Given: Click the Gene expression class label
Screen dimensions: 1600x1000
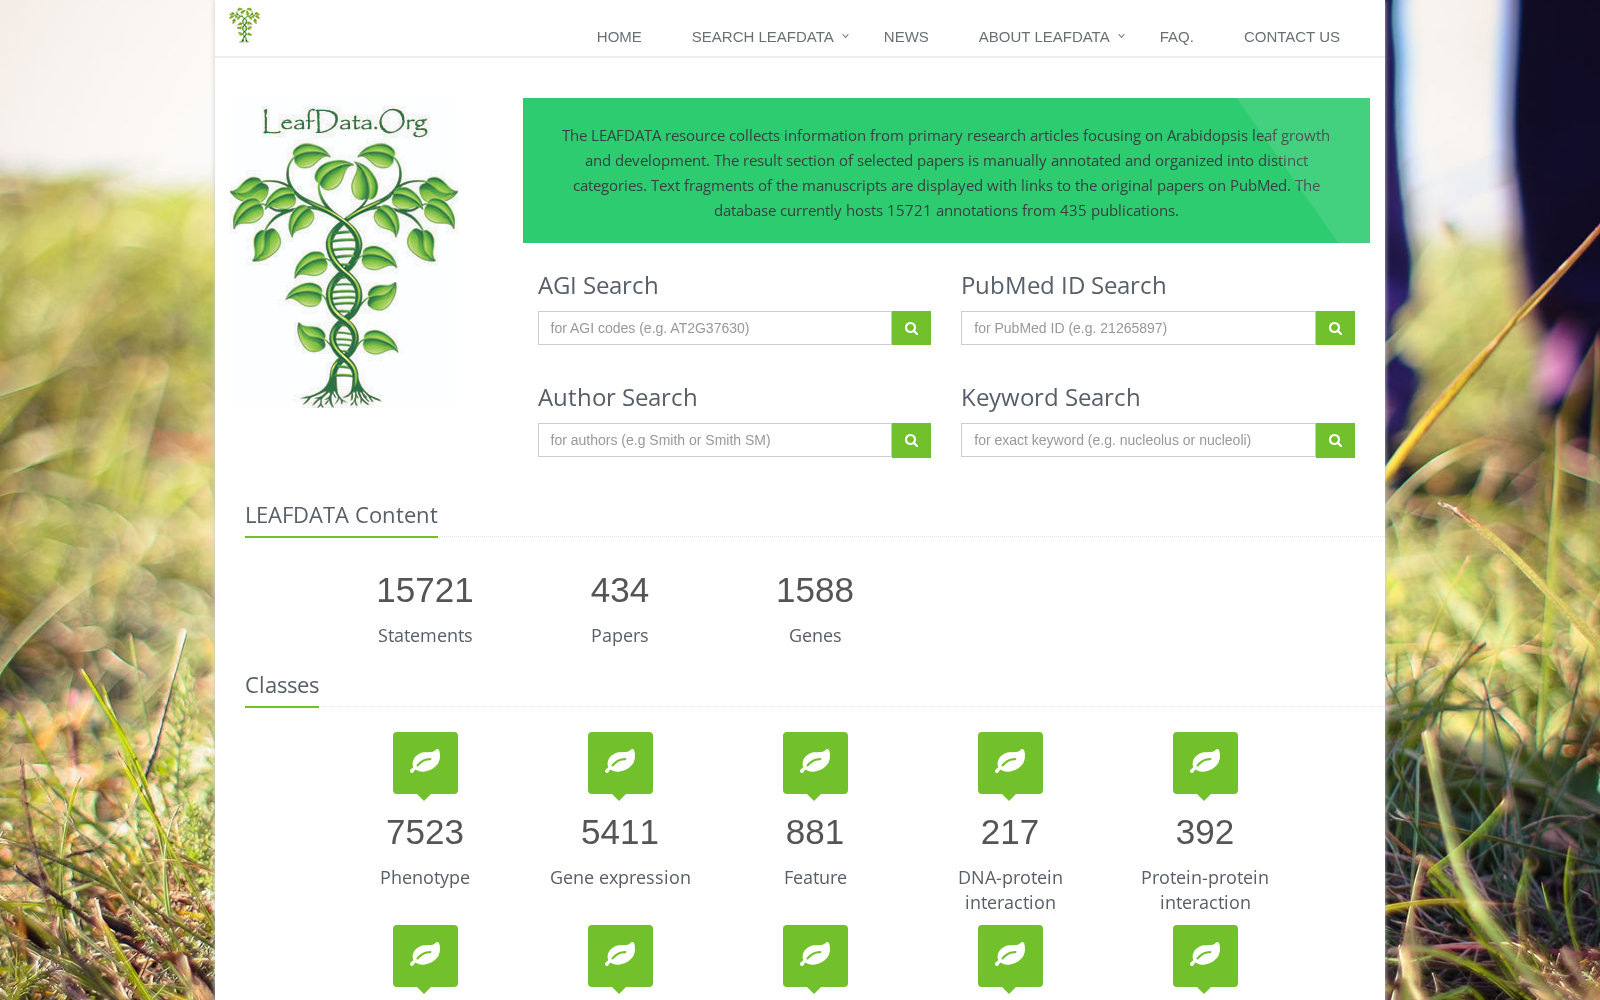Looking at the screenshot, I should point(620,877).
